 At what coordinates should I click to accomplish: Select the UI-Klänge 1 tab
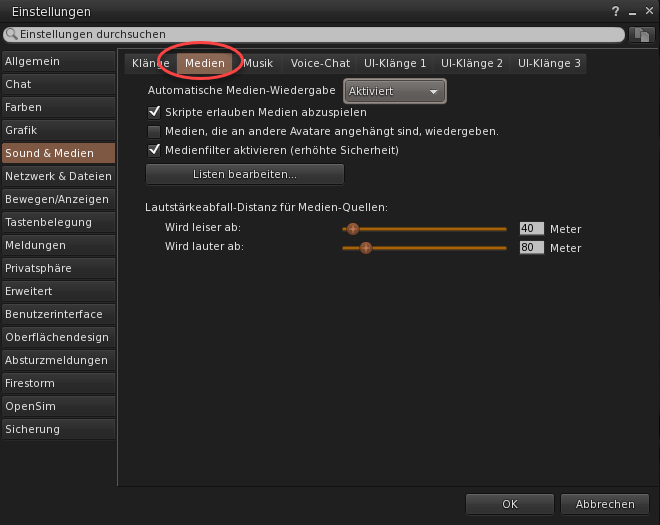coord(395,63)
